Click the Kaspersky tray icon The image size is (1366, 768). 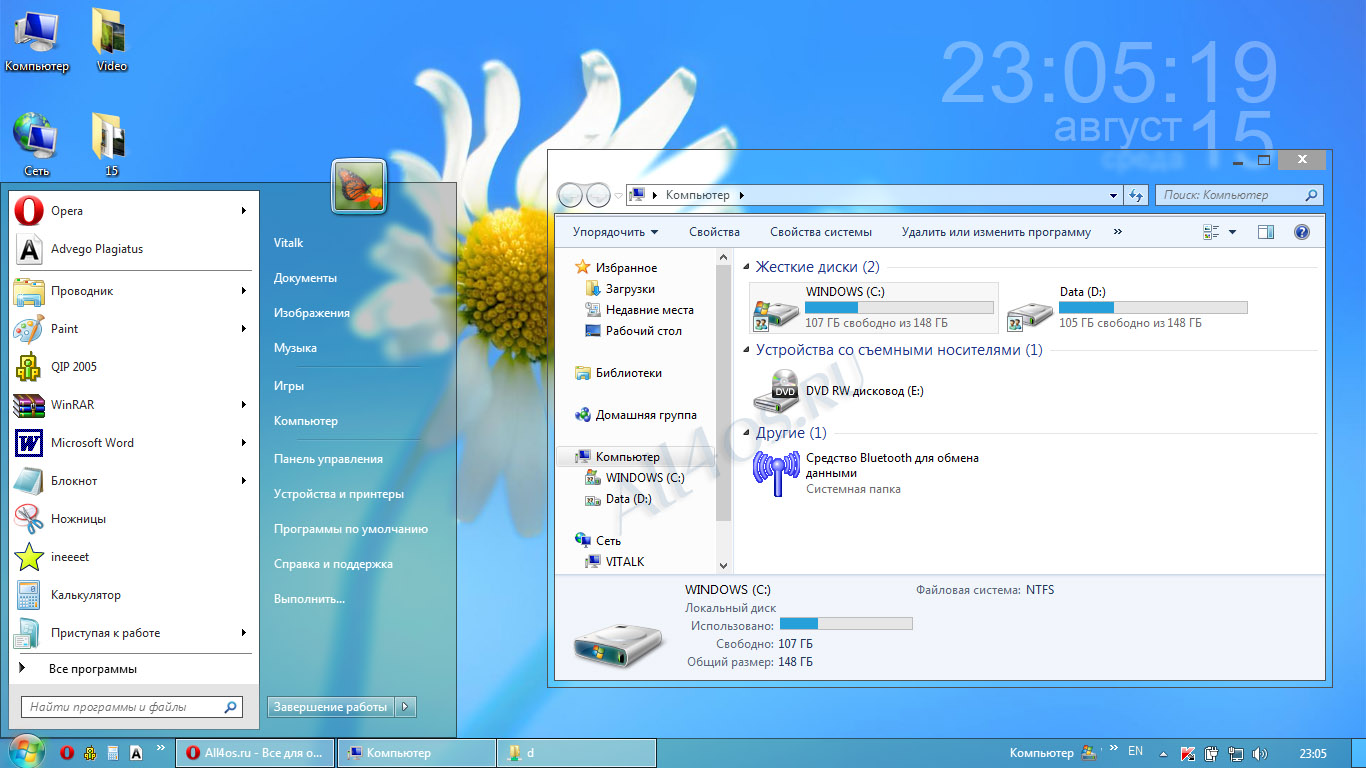pos(1188,753)
